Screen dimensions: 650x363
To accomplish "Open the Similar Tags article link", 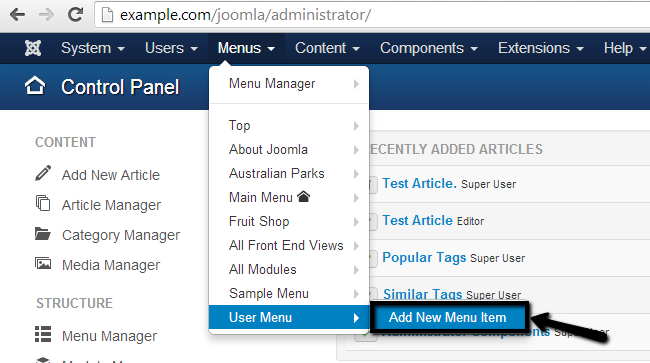I will click(422, 294).
